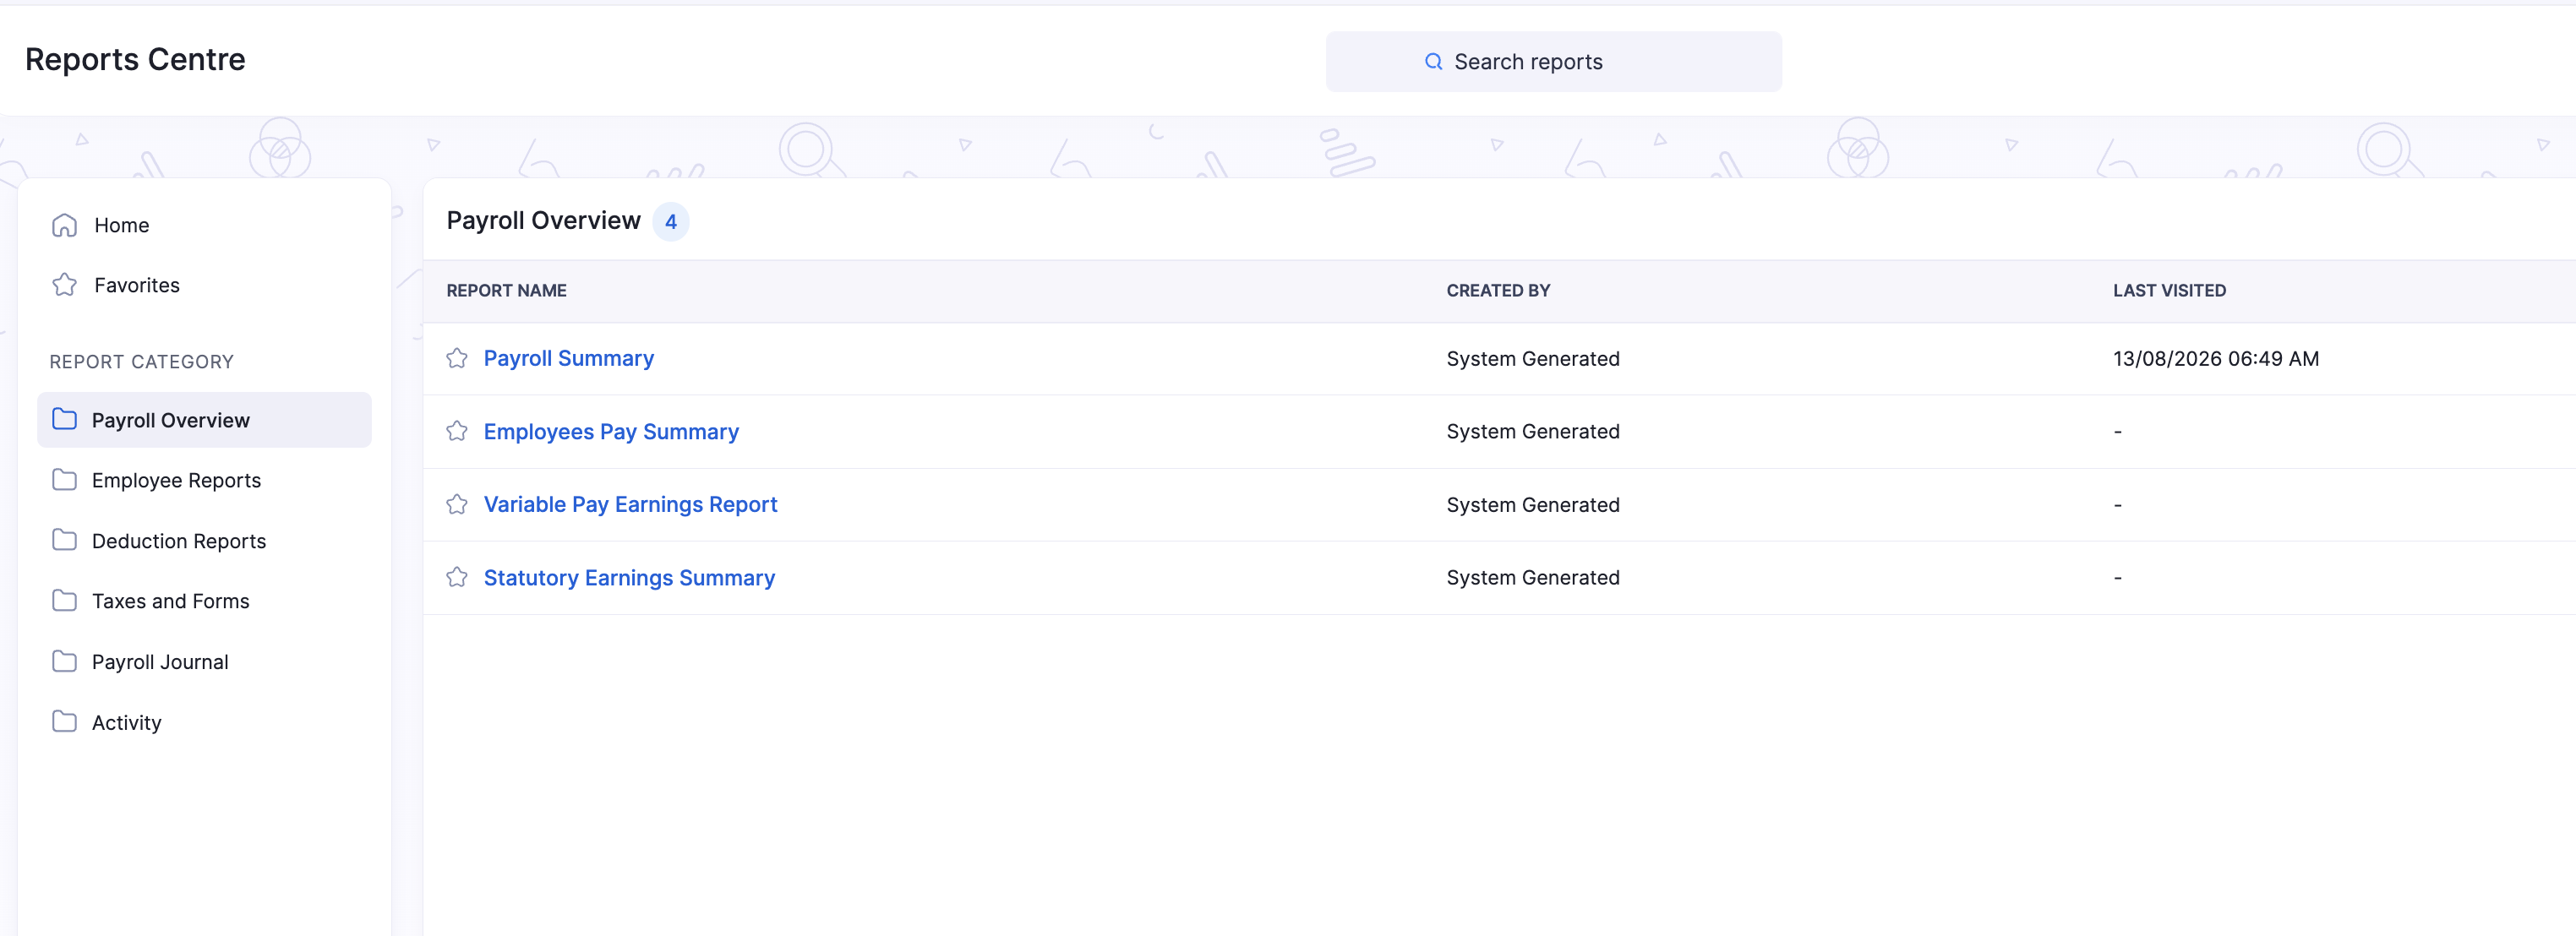Favorite the Employees Pay Summary report star
The height and width of the screenshot is (936, 2576).
[x=457, y=431]
